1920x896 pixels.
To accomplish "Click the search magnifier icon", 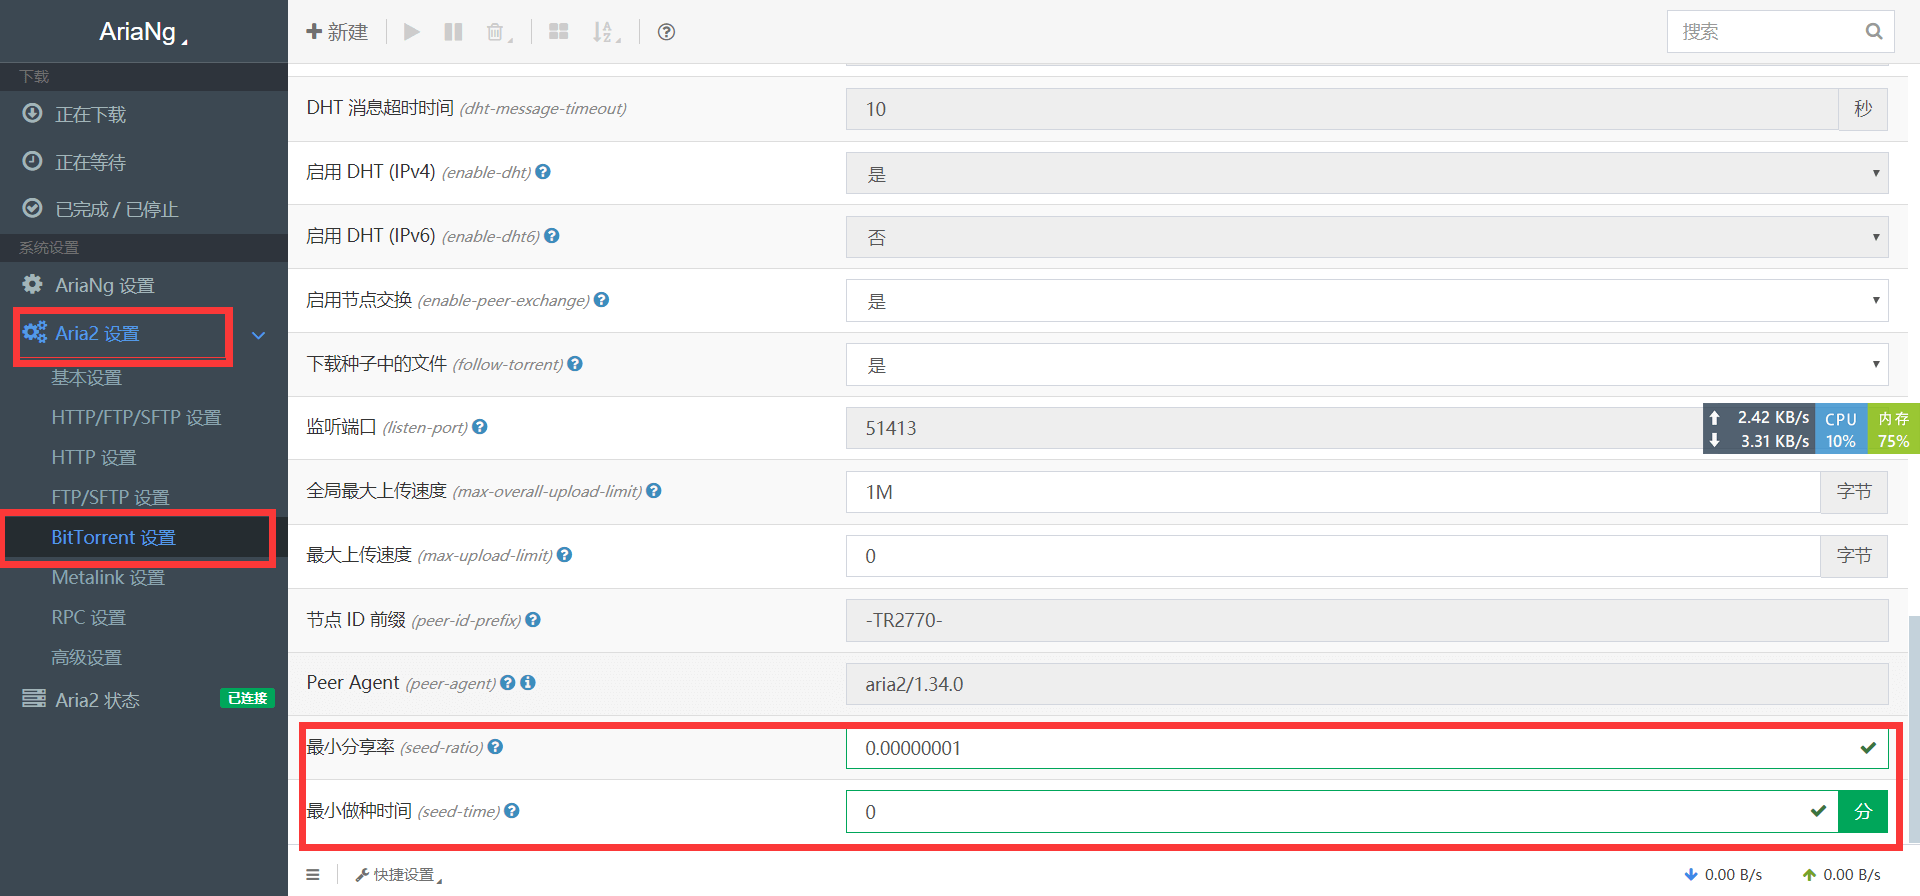I will point(1873,32).
